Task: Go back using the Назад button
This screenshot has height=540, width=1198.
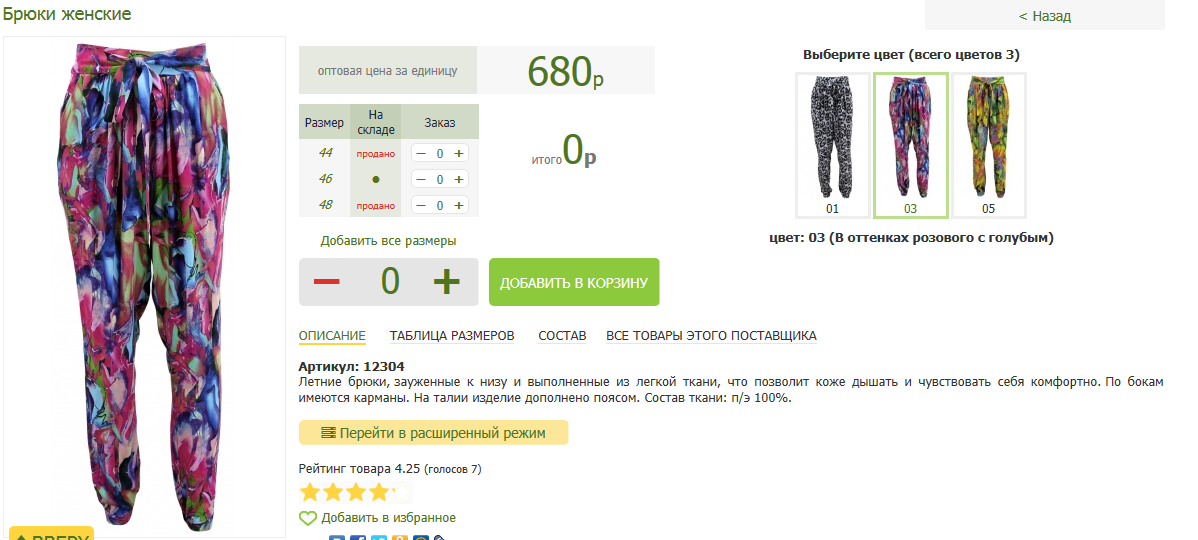Action: [x=1044, y=15]
